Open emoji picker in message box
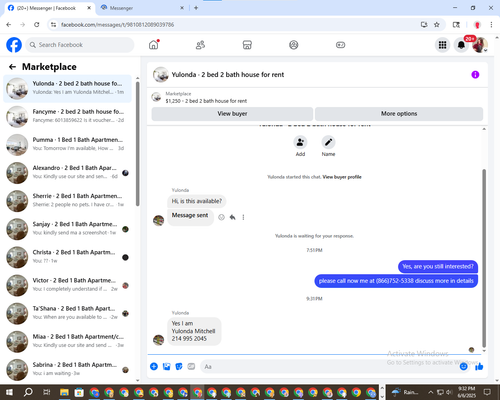 click(x=463, y=367)
